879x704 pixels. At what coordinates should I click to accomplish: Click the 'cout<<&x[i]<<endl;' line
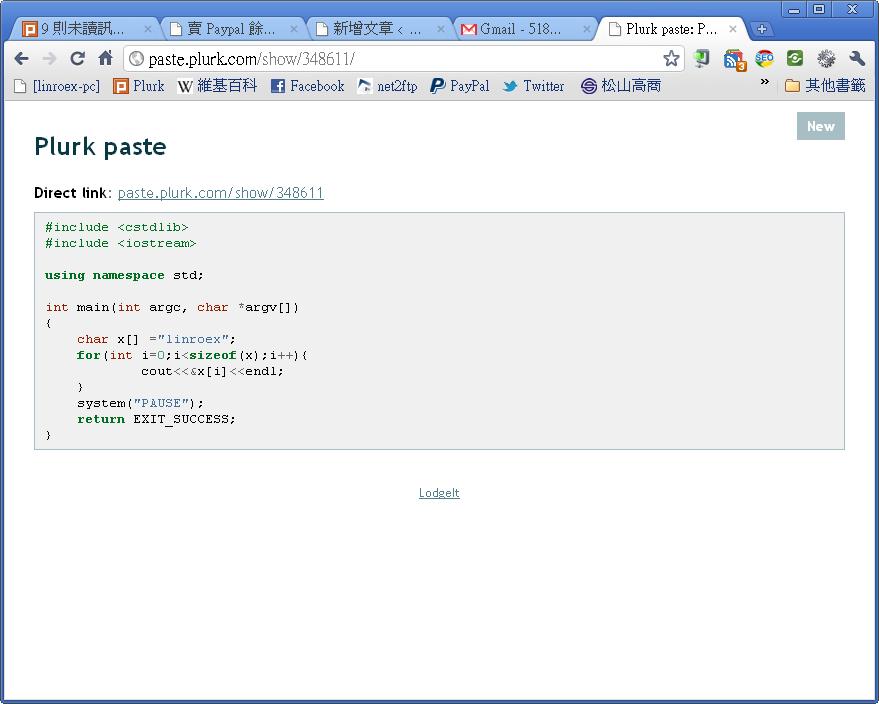point(212,371)
